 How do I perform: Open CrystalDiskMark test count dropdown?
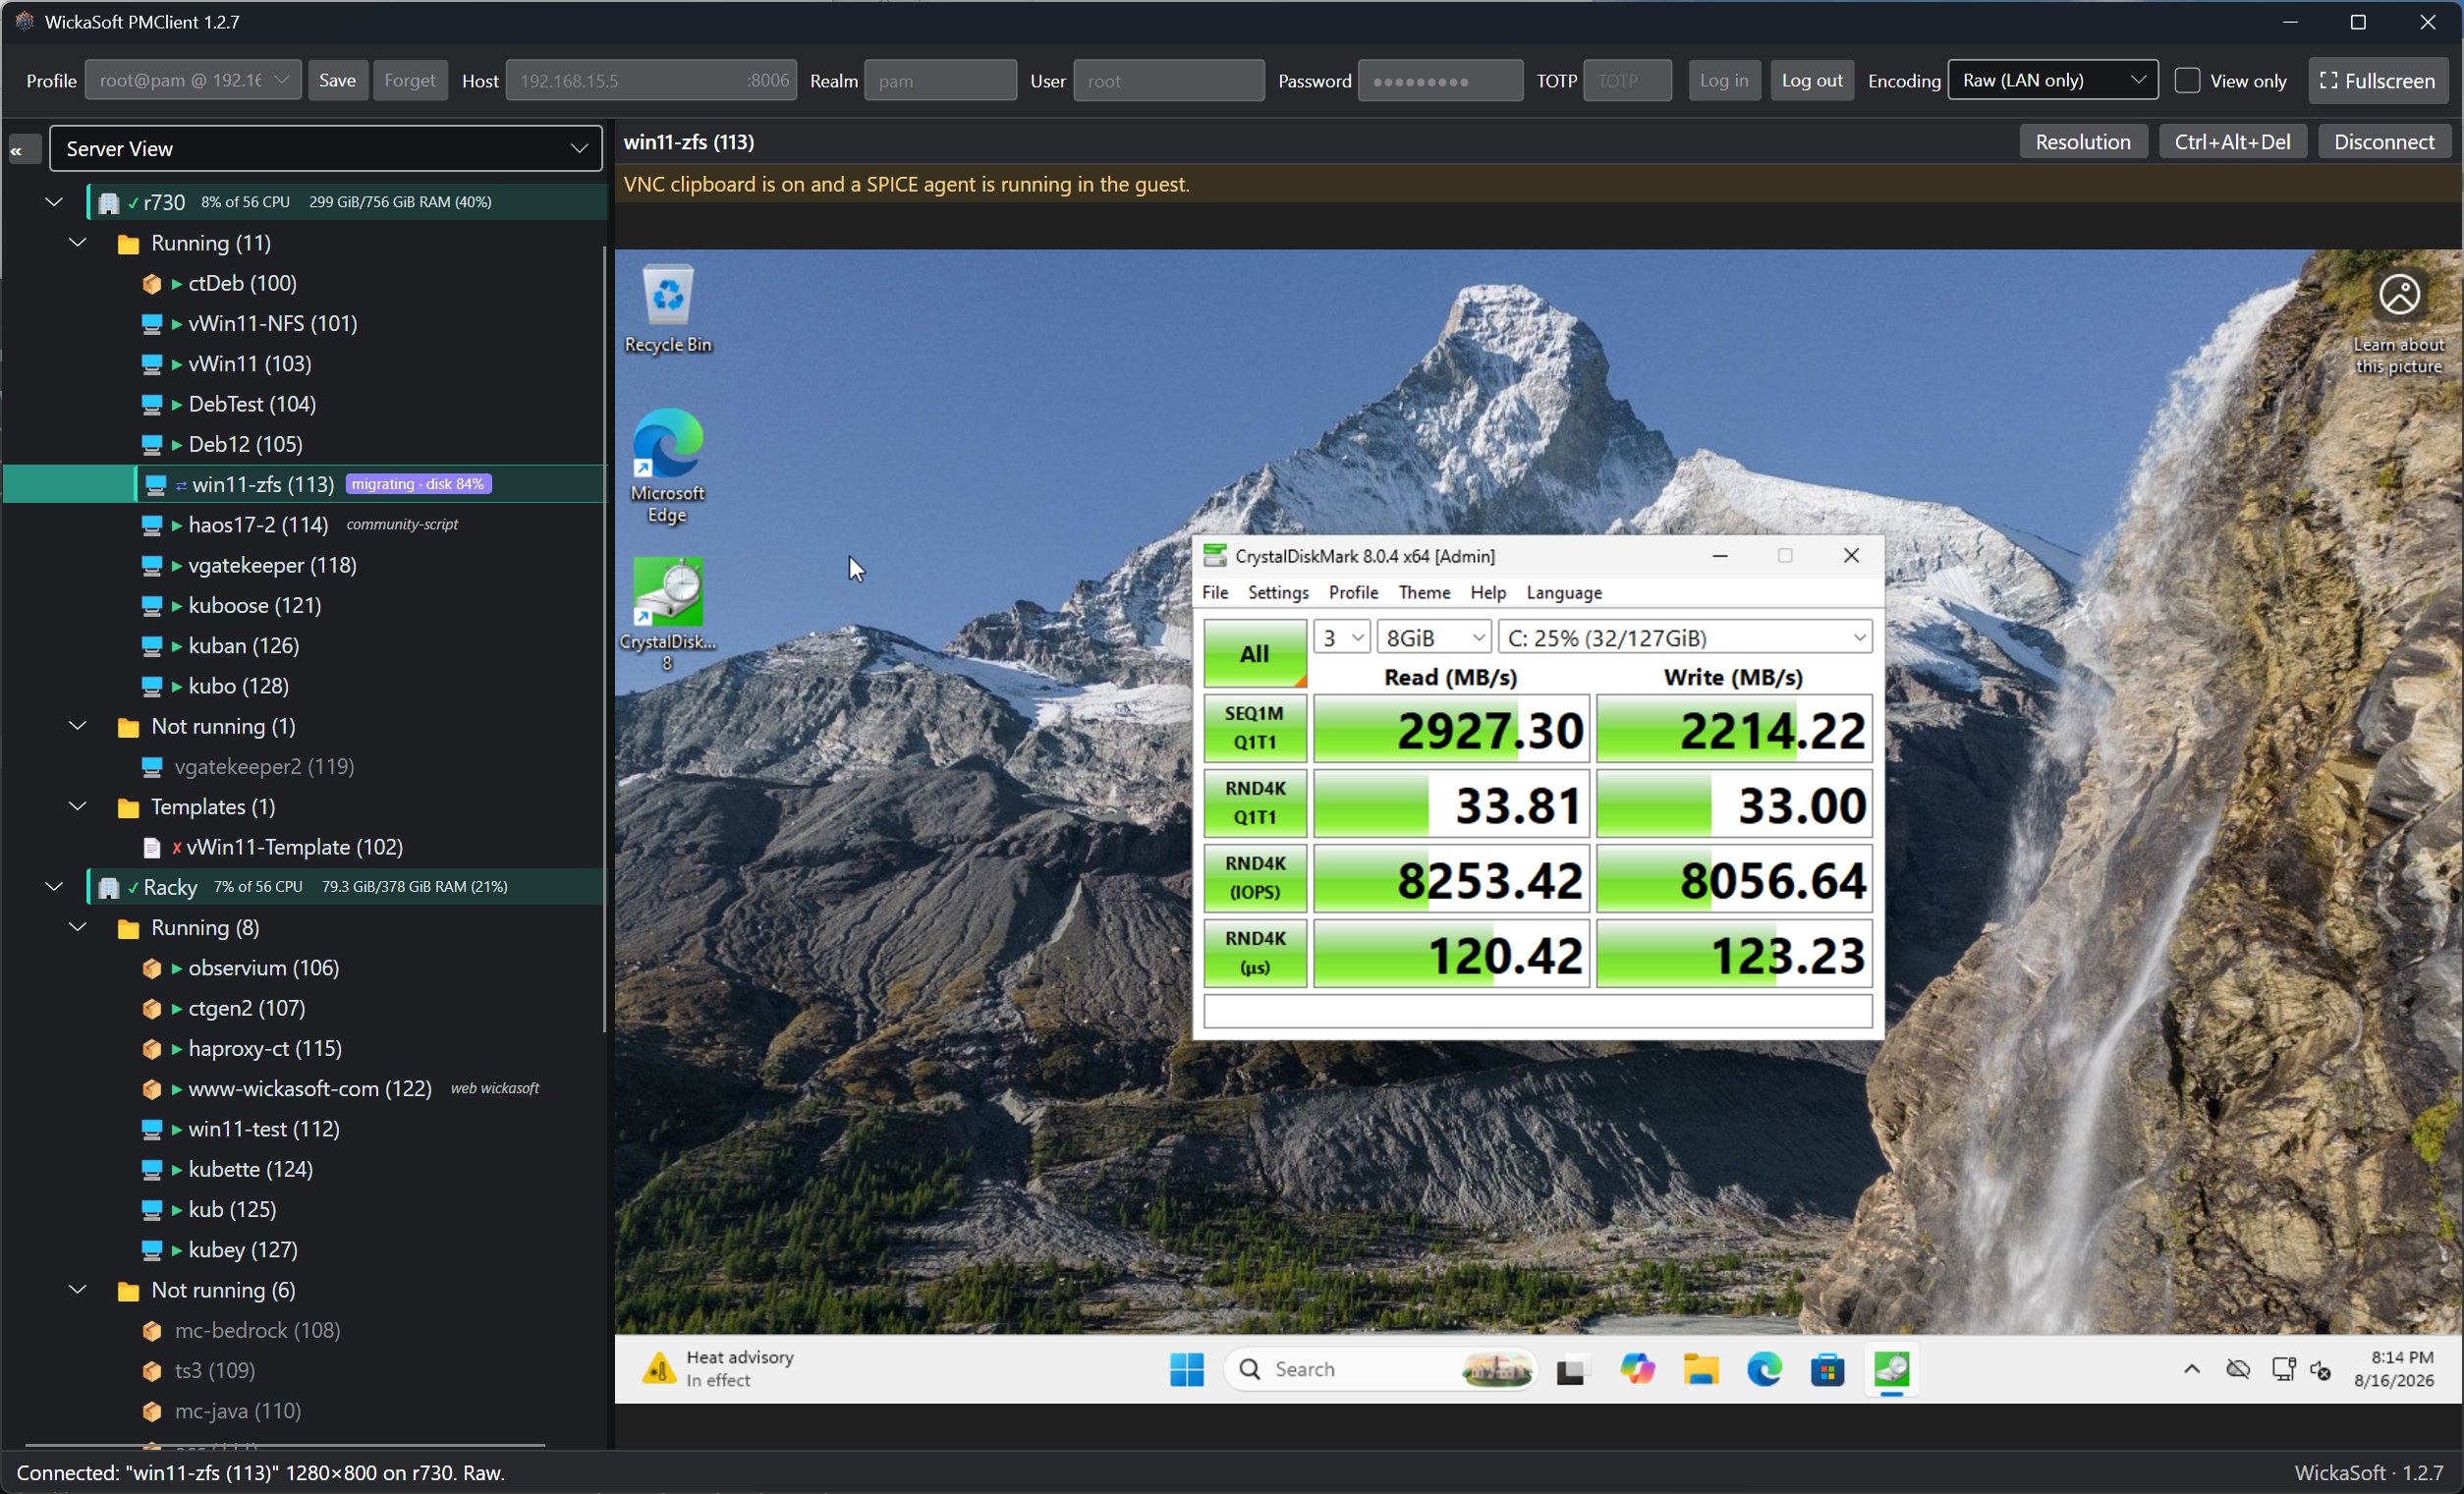1341,637
